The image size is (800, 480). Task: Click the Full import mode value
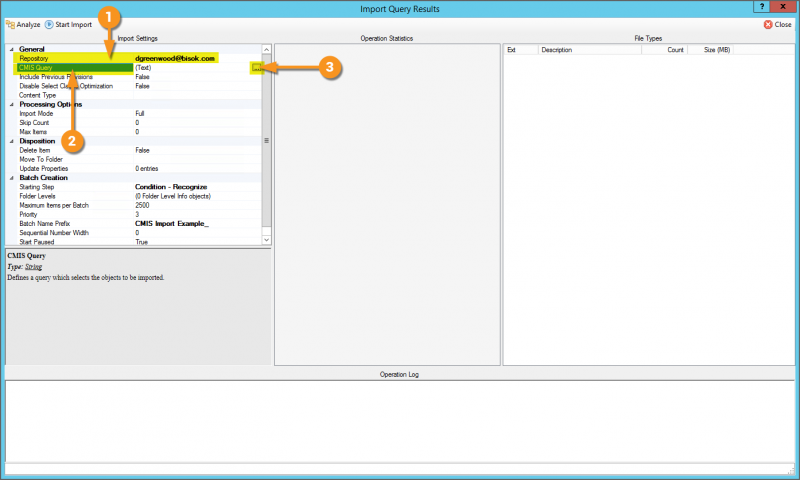(x=139, y=113)
